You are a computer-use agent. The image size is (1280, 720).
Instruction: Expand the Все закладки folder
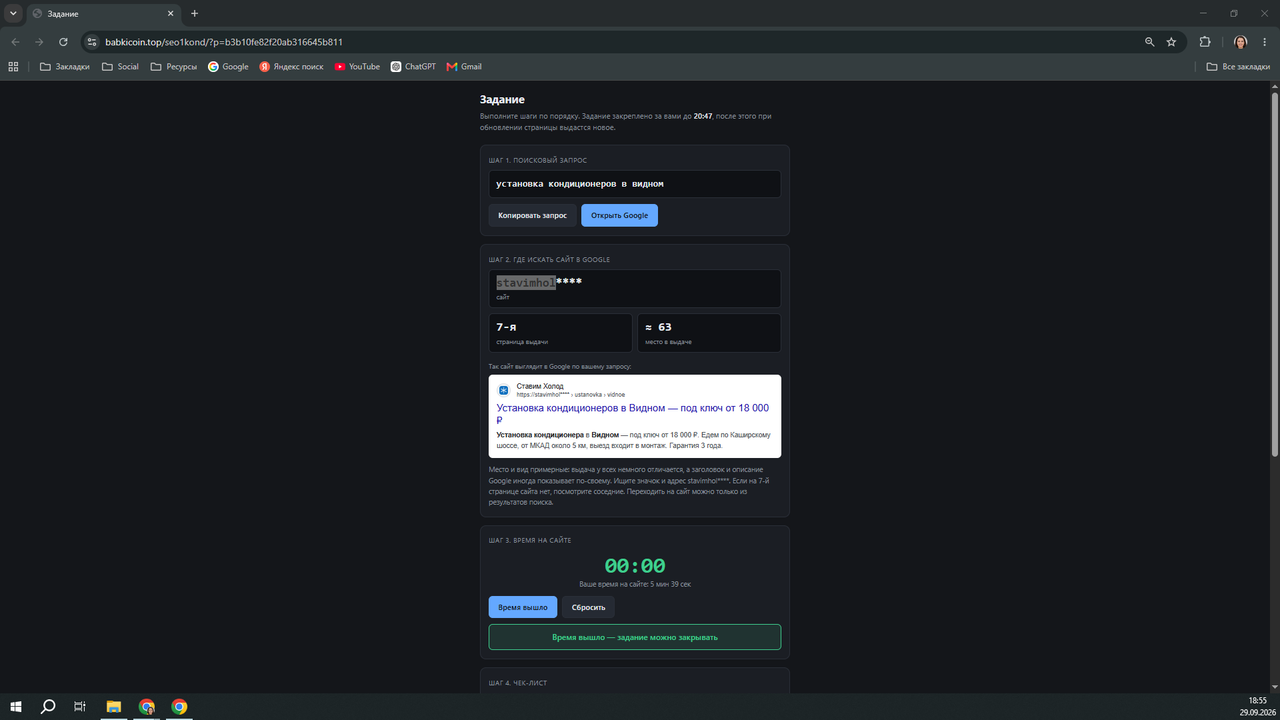(x=1238, y=67)
